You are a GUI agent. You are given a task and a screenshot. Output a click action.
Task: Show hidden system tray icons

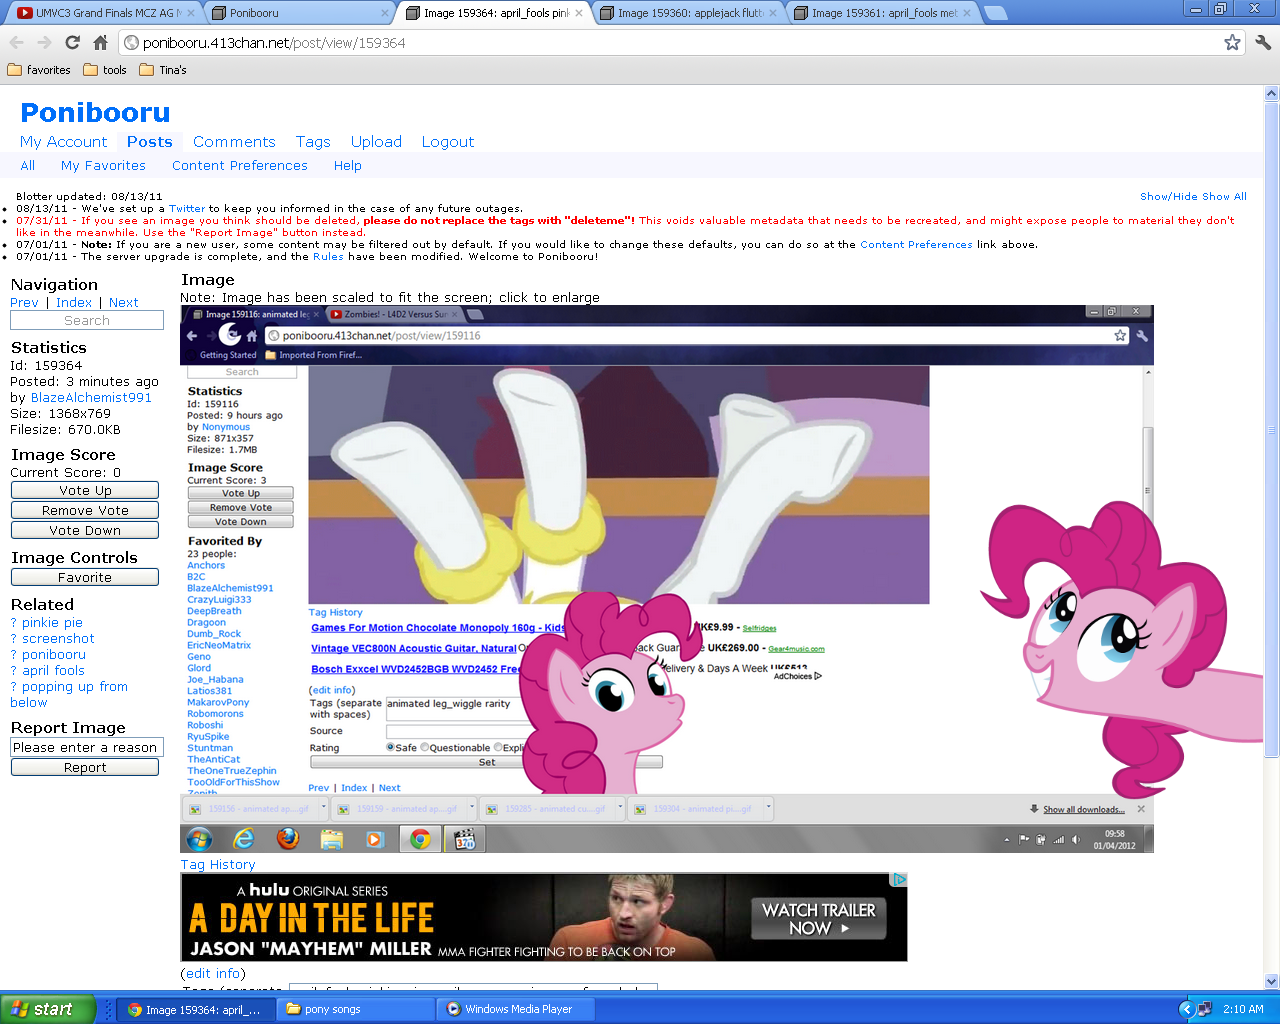tap(1187, 1009)
